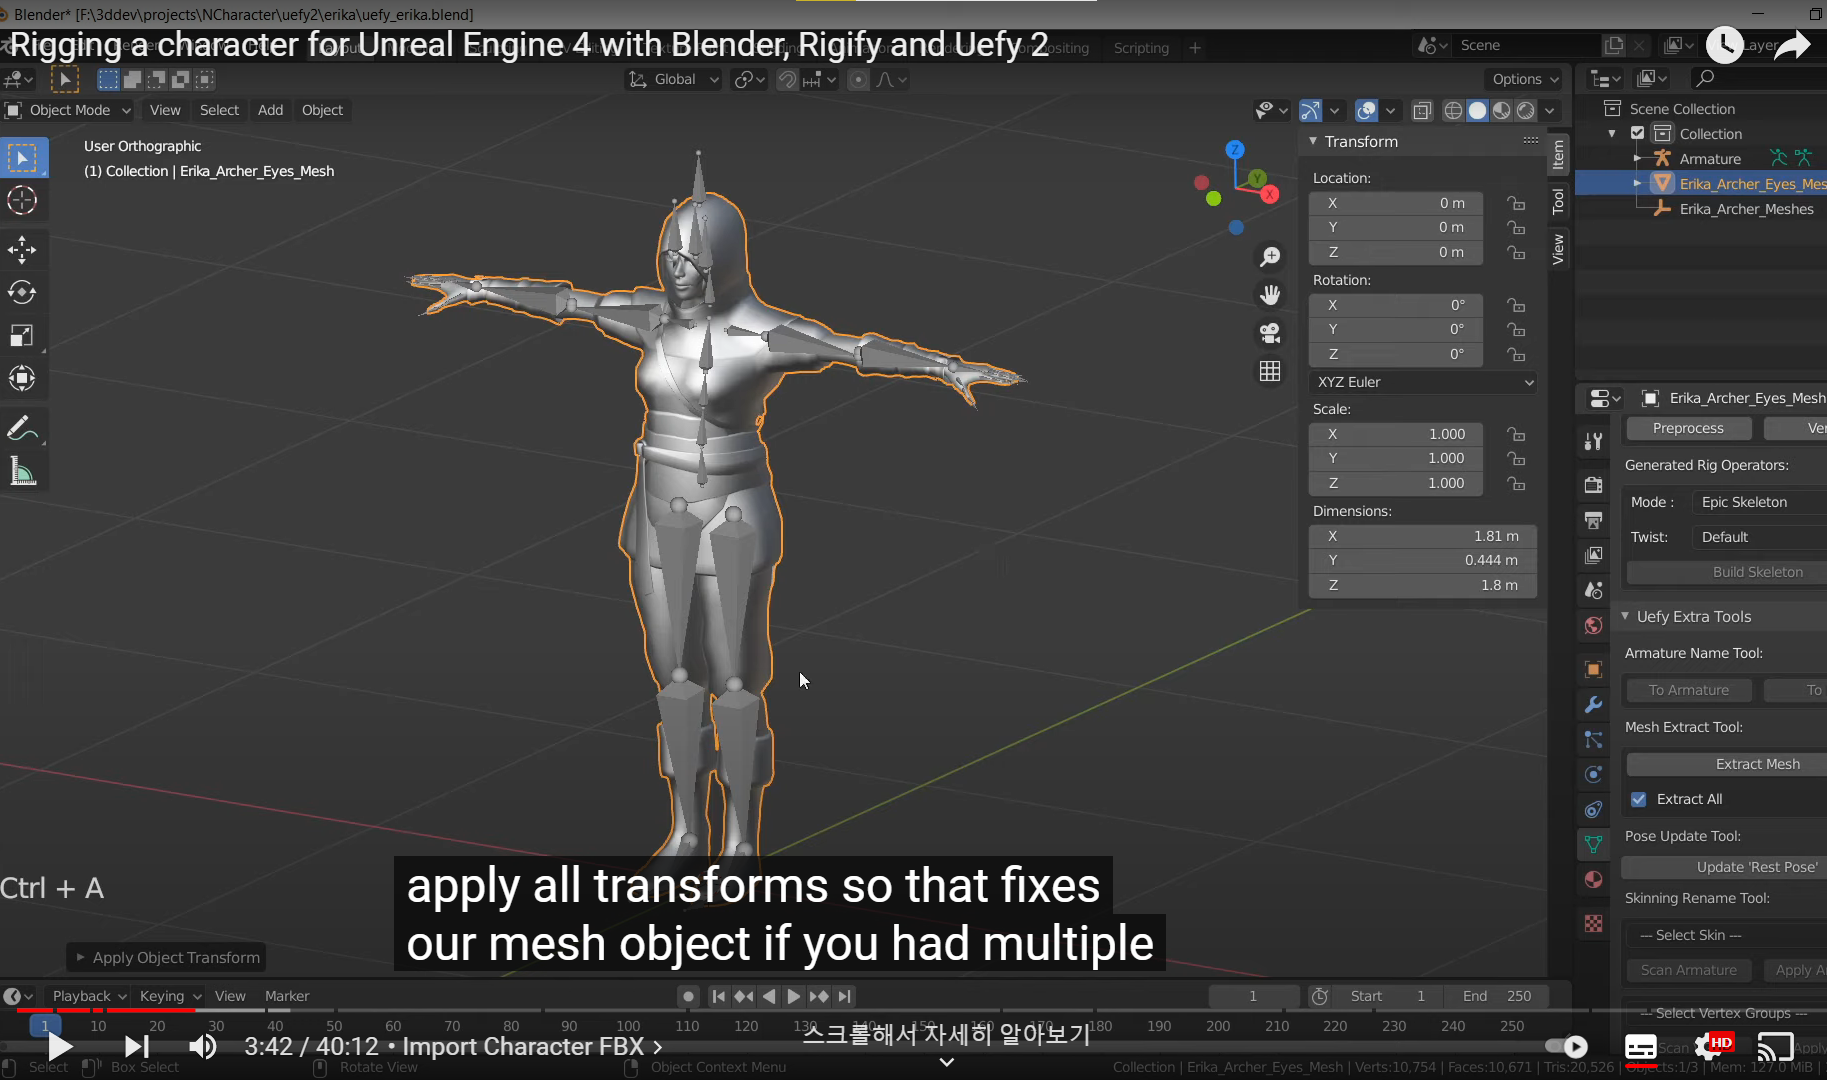Select Erika_Archer_Meshes in outliner
The width and height of the screenshot is (1827, 1080).
point(1745,209)
